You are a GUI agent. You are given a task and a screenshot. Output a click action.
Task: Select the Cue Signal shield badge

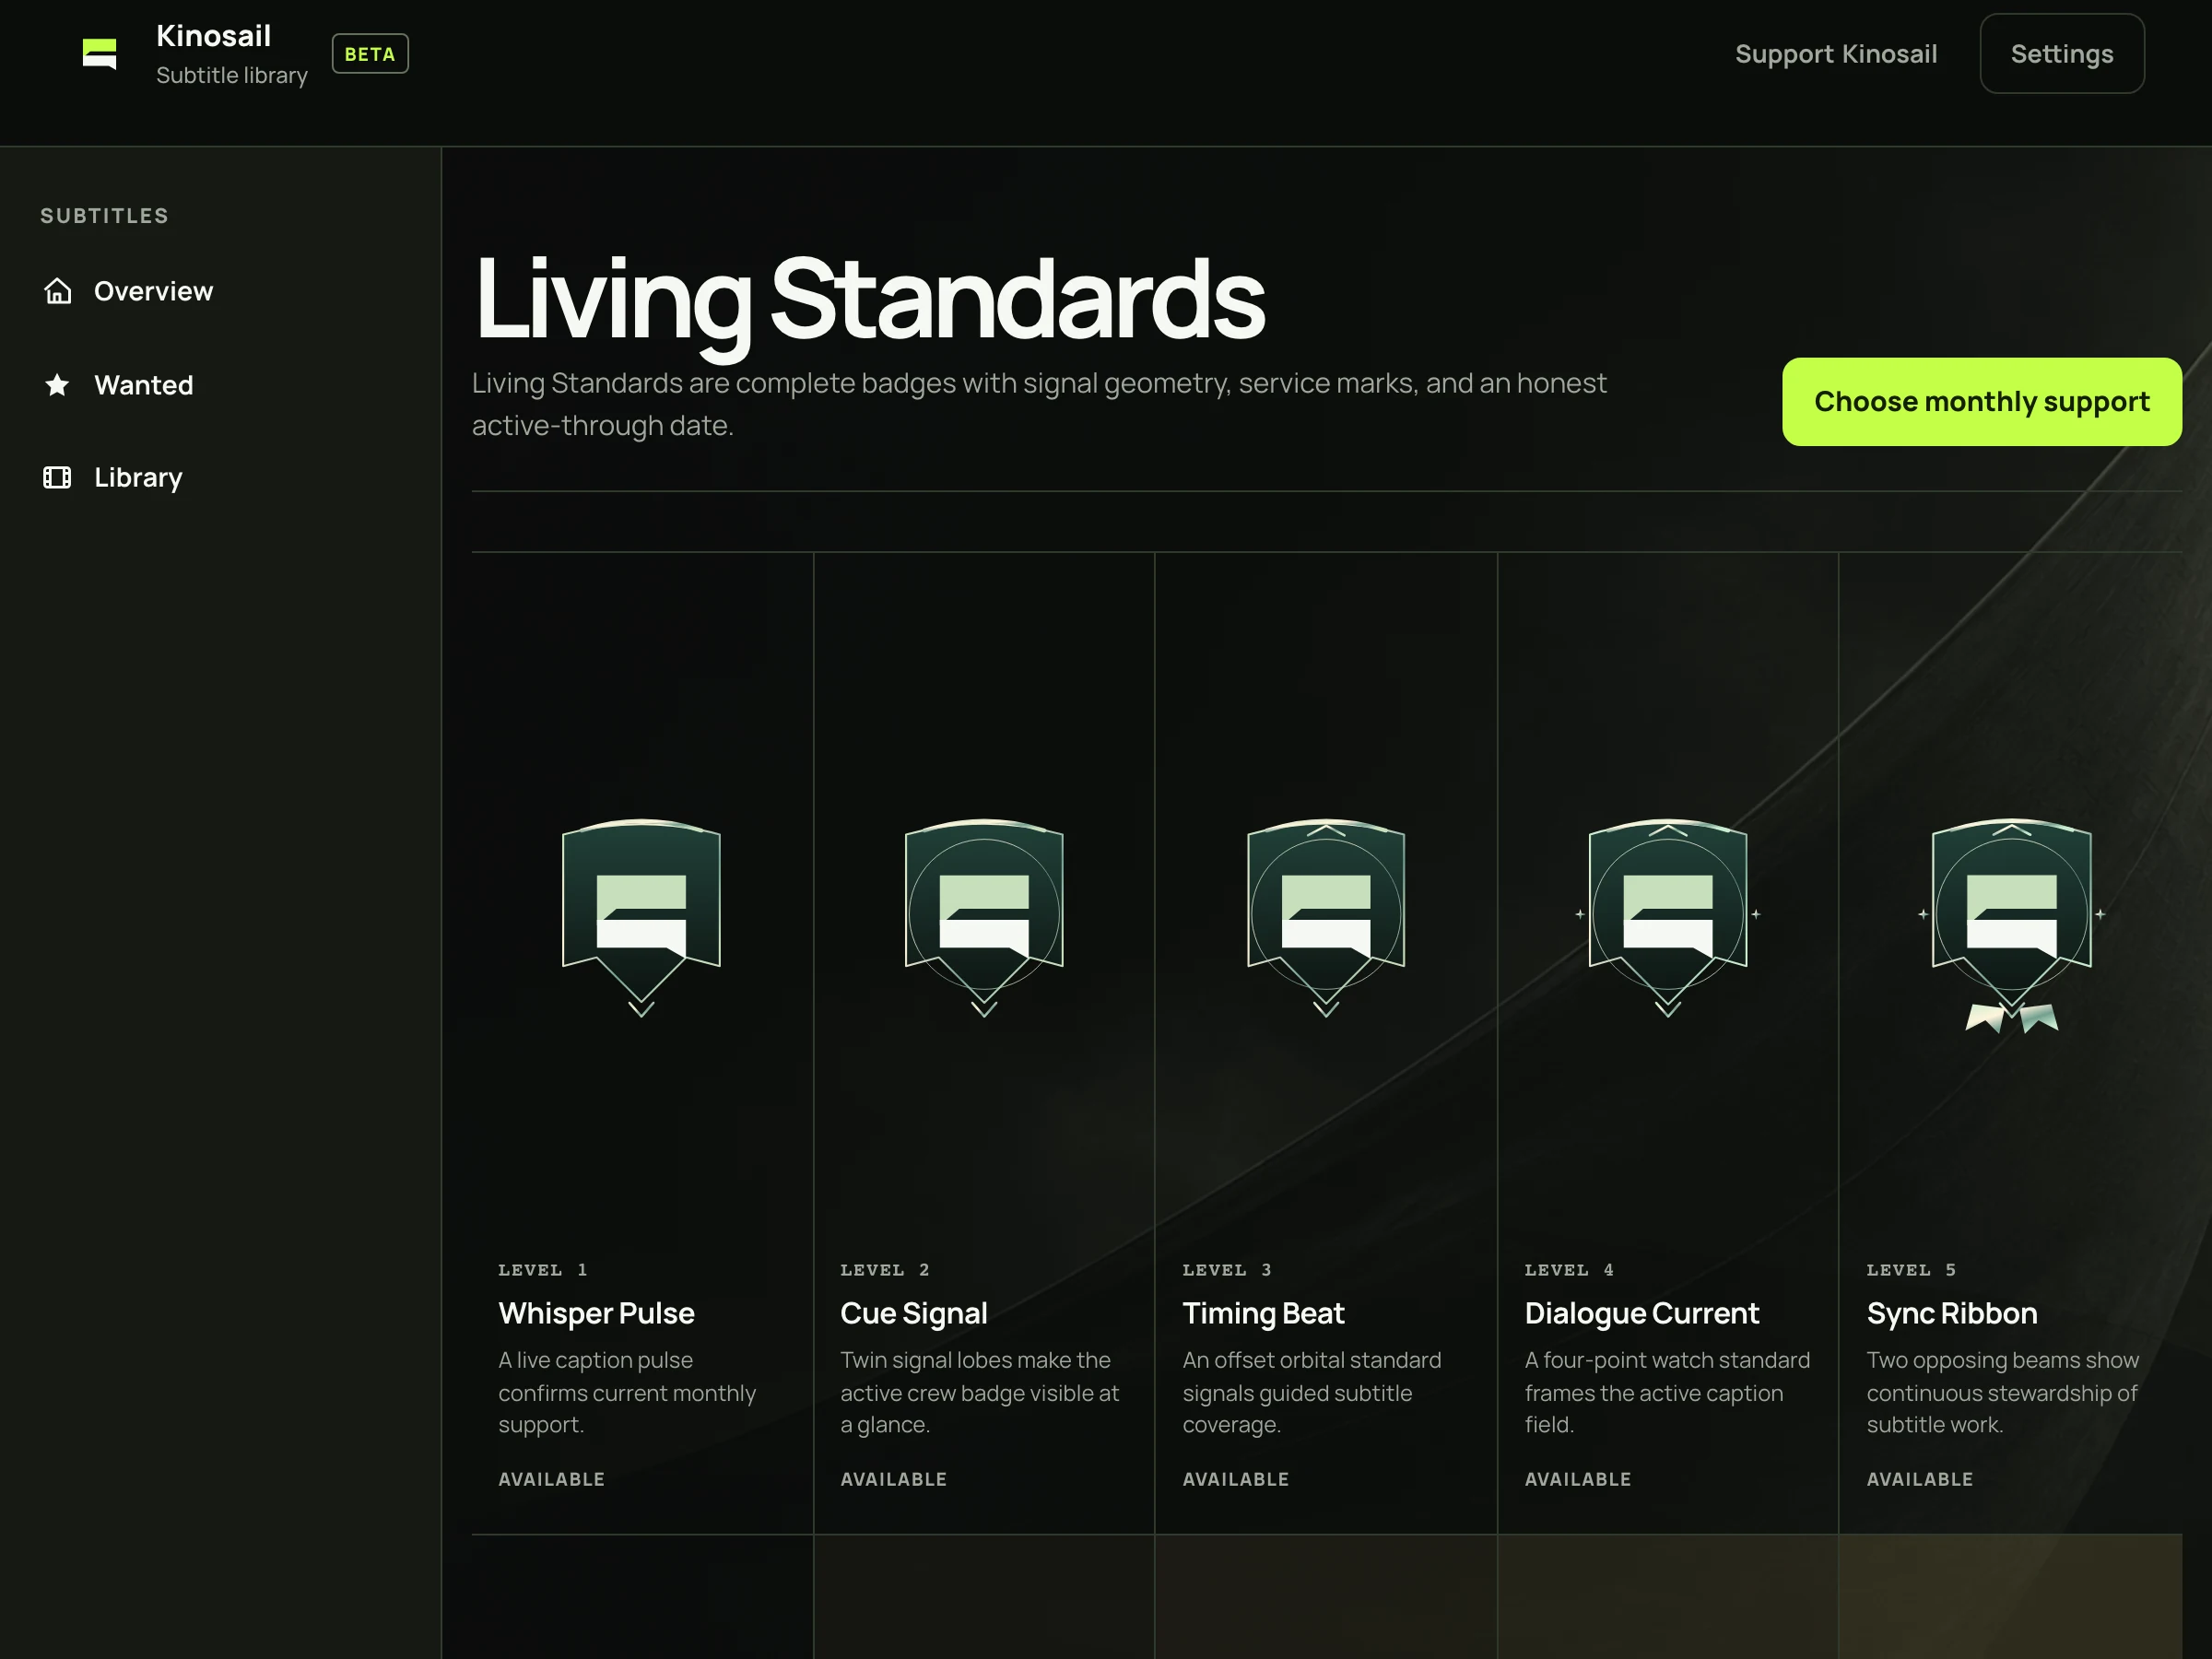[984, 917]
